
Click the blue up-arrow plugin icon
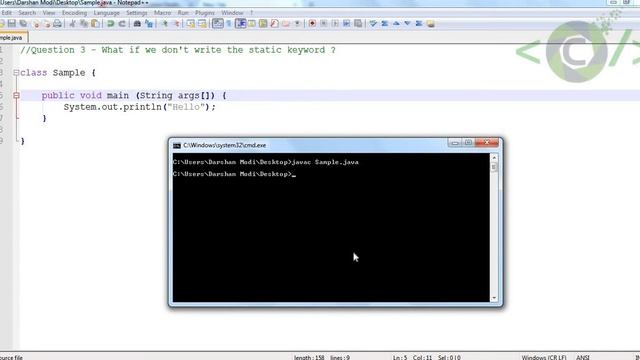point(396,24)
